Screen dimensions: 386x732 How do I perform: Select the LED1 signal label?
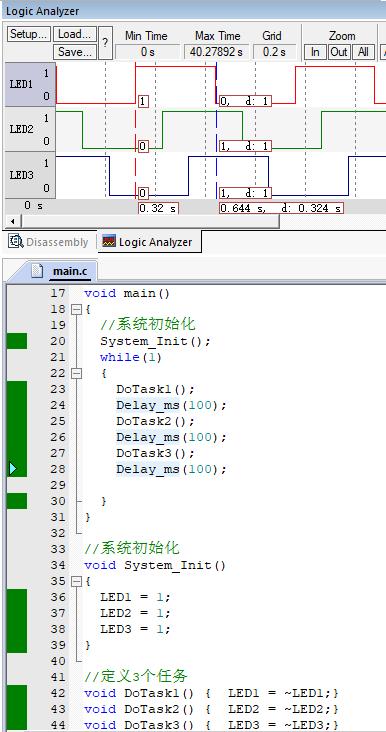pyautogui.click(x=30, y=85)
